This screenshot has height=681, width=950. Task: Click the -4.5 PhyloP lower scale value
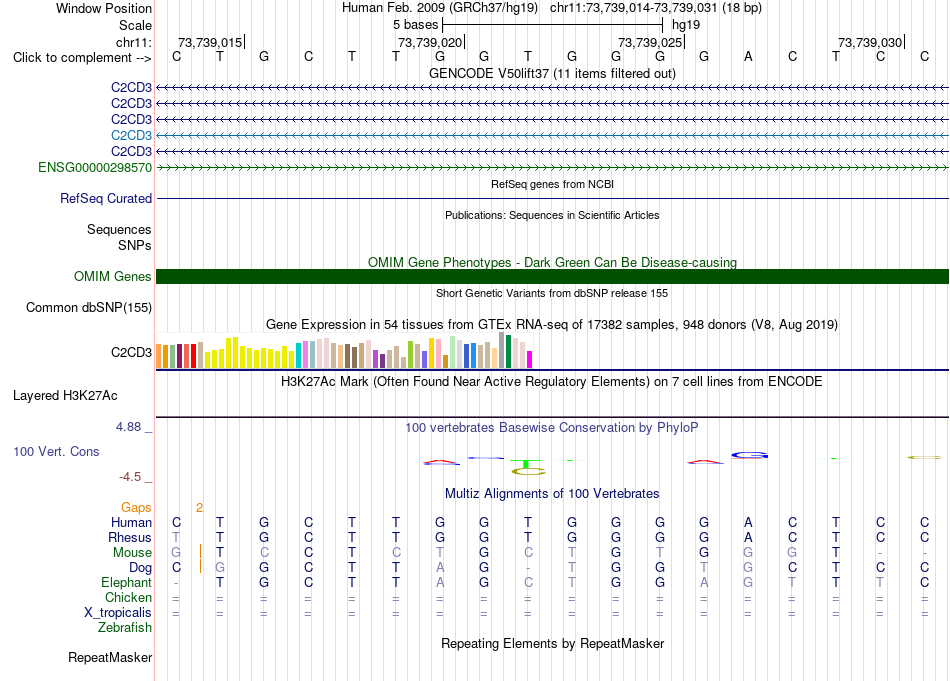point(130,477)
